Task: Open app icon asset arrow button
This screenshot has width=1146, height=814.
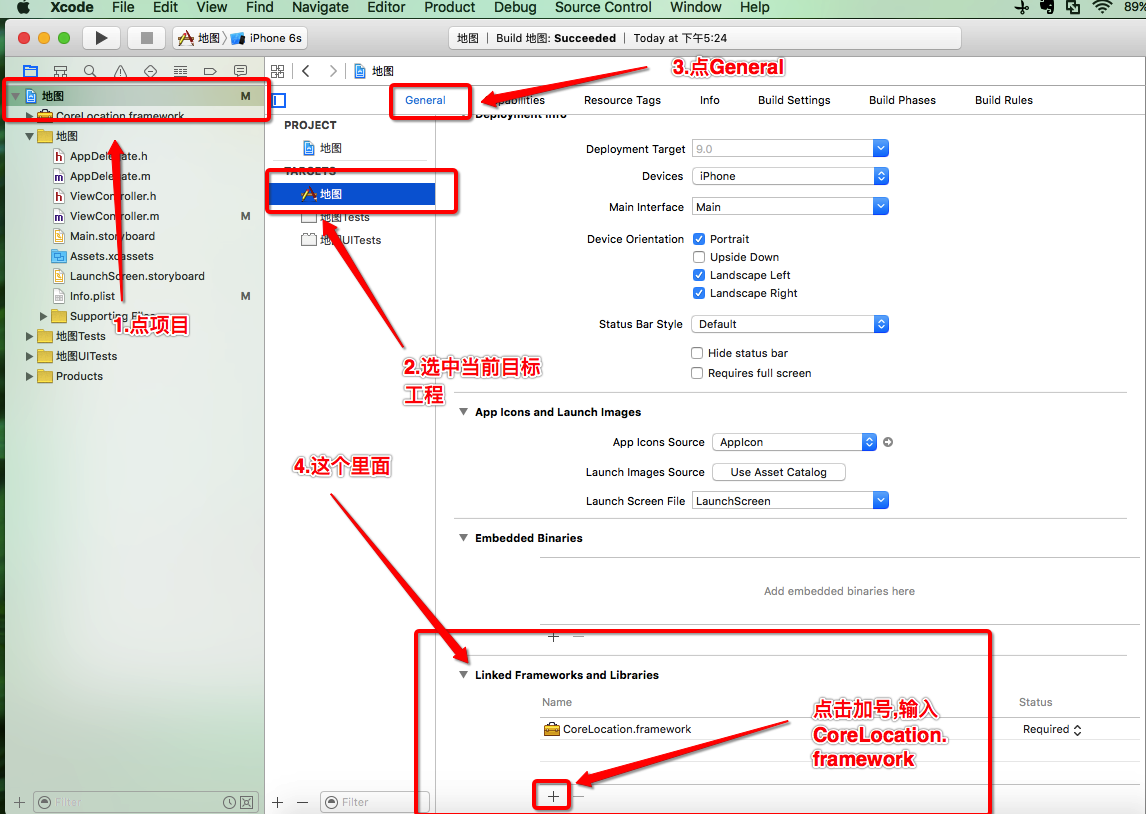Action: coord(888,442)
